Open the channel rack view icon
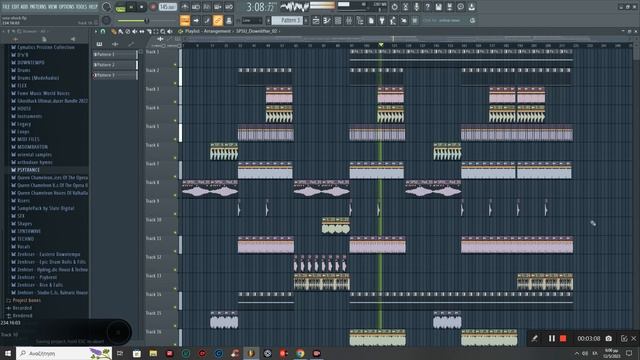Image resolution: width=640 pixels, height=360 pixels. tap(338, 20)
